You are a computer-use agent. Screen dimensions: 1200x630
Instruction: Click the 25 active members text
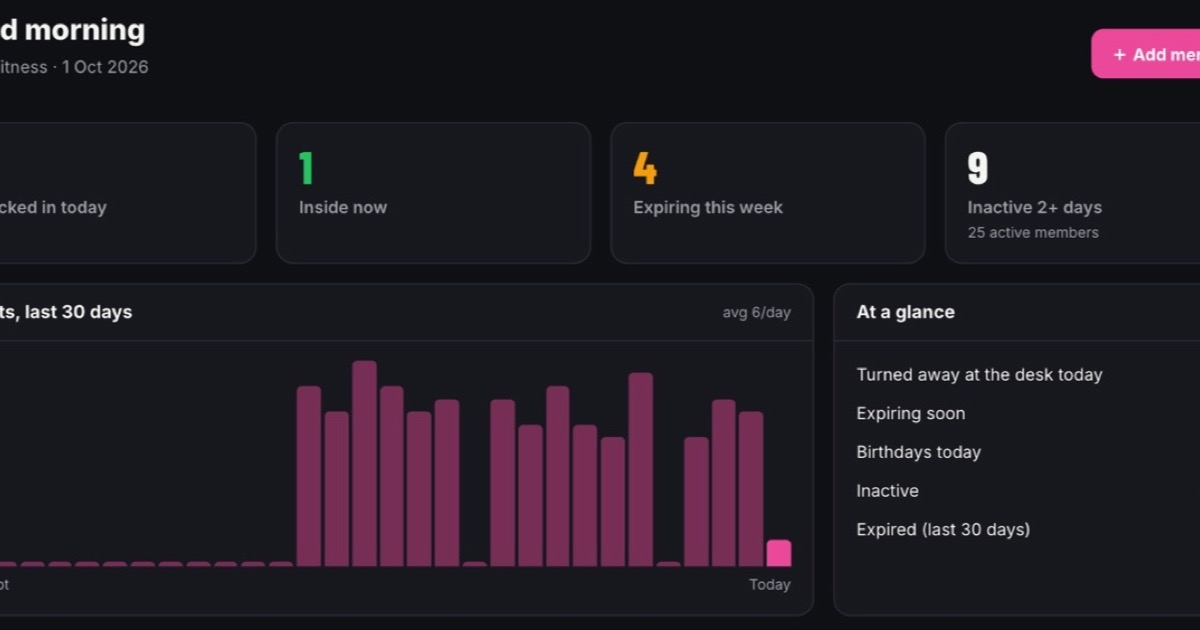tap(1033, 232)
